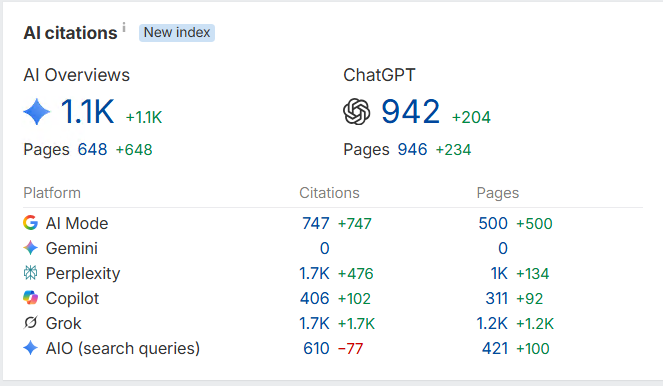Click the Google icon next to AI Mode
This screenshot has height=386, width=663.
(30, 223)
